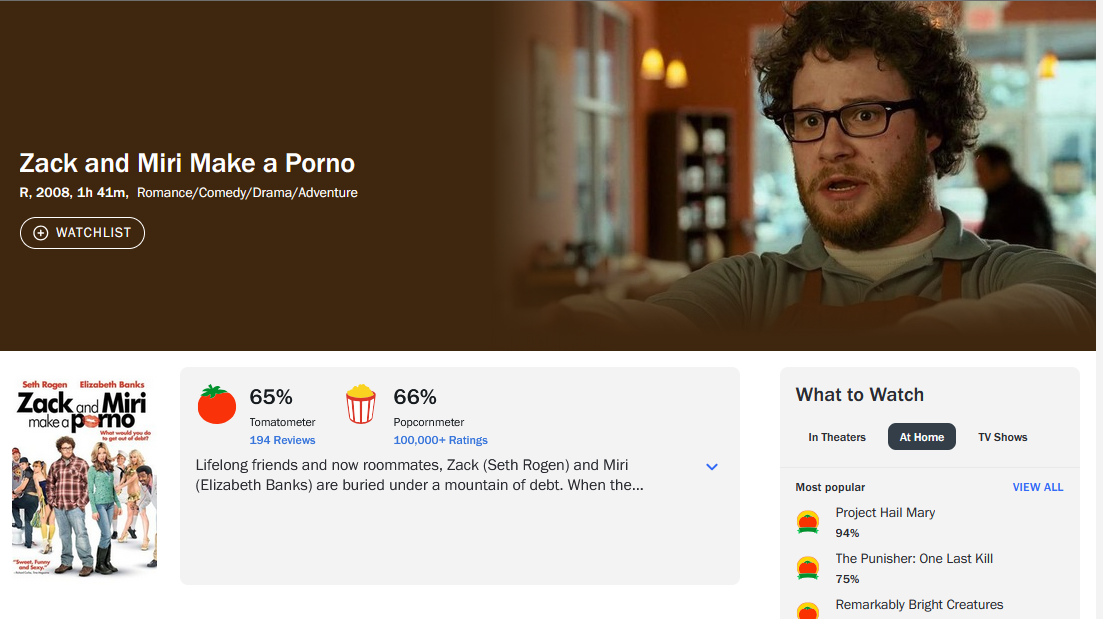Click the fresh badge beside The Punisher: One Last Kill
The image size is (1103, 619).
click(808, 568)
